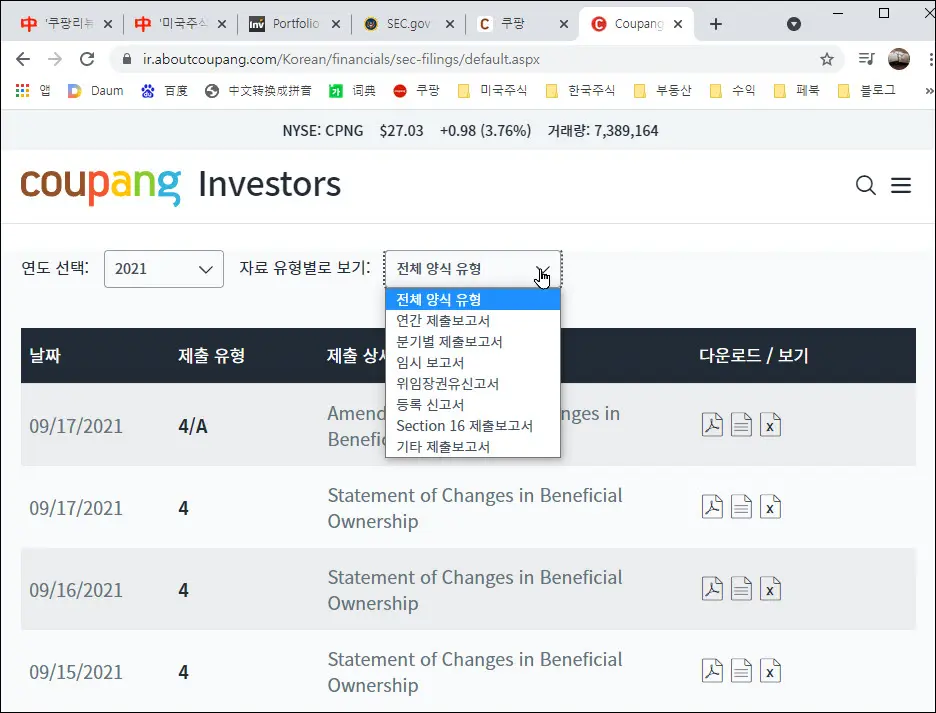Open the 百度 bookmark
The width and height of the screenshot is (936, 713).
pyautogui.click(x=165, y=91)
